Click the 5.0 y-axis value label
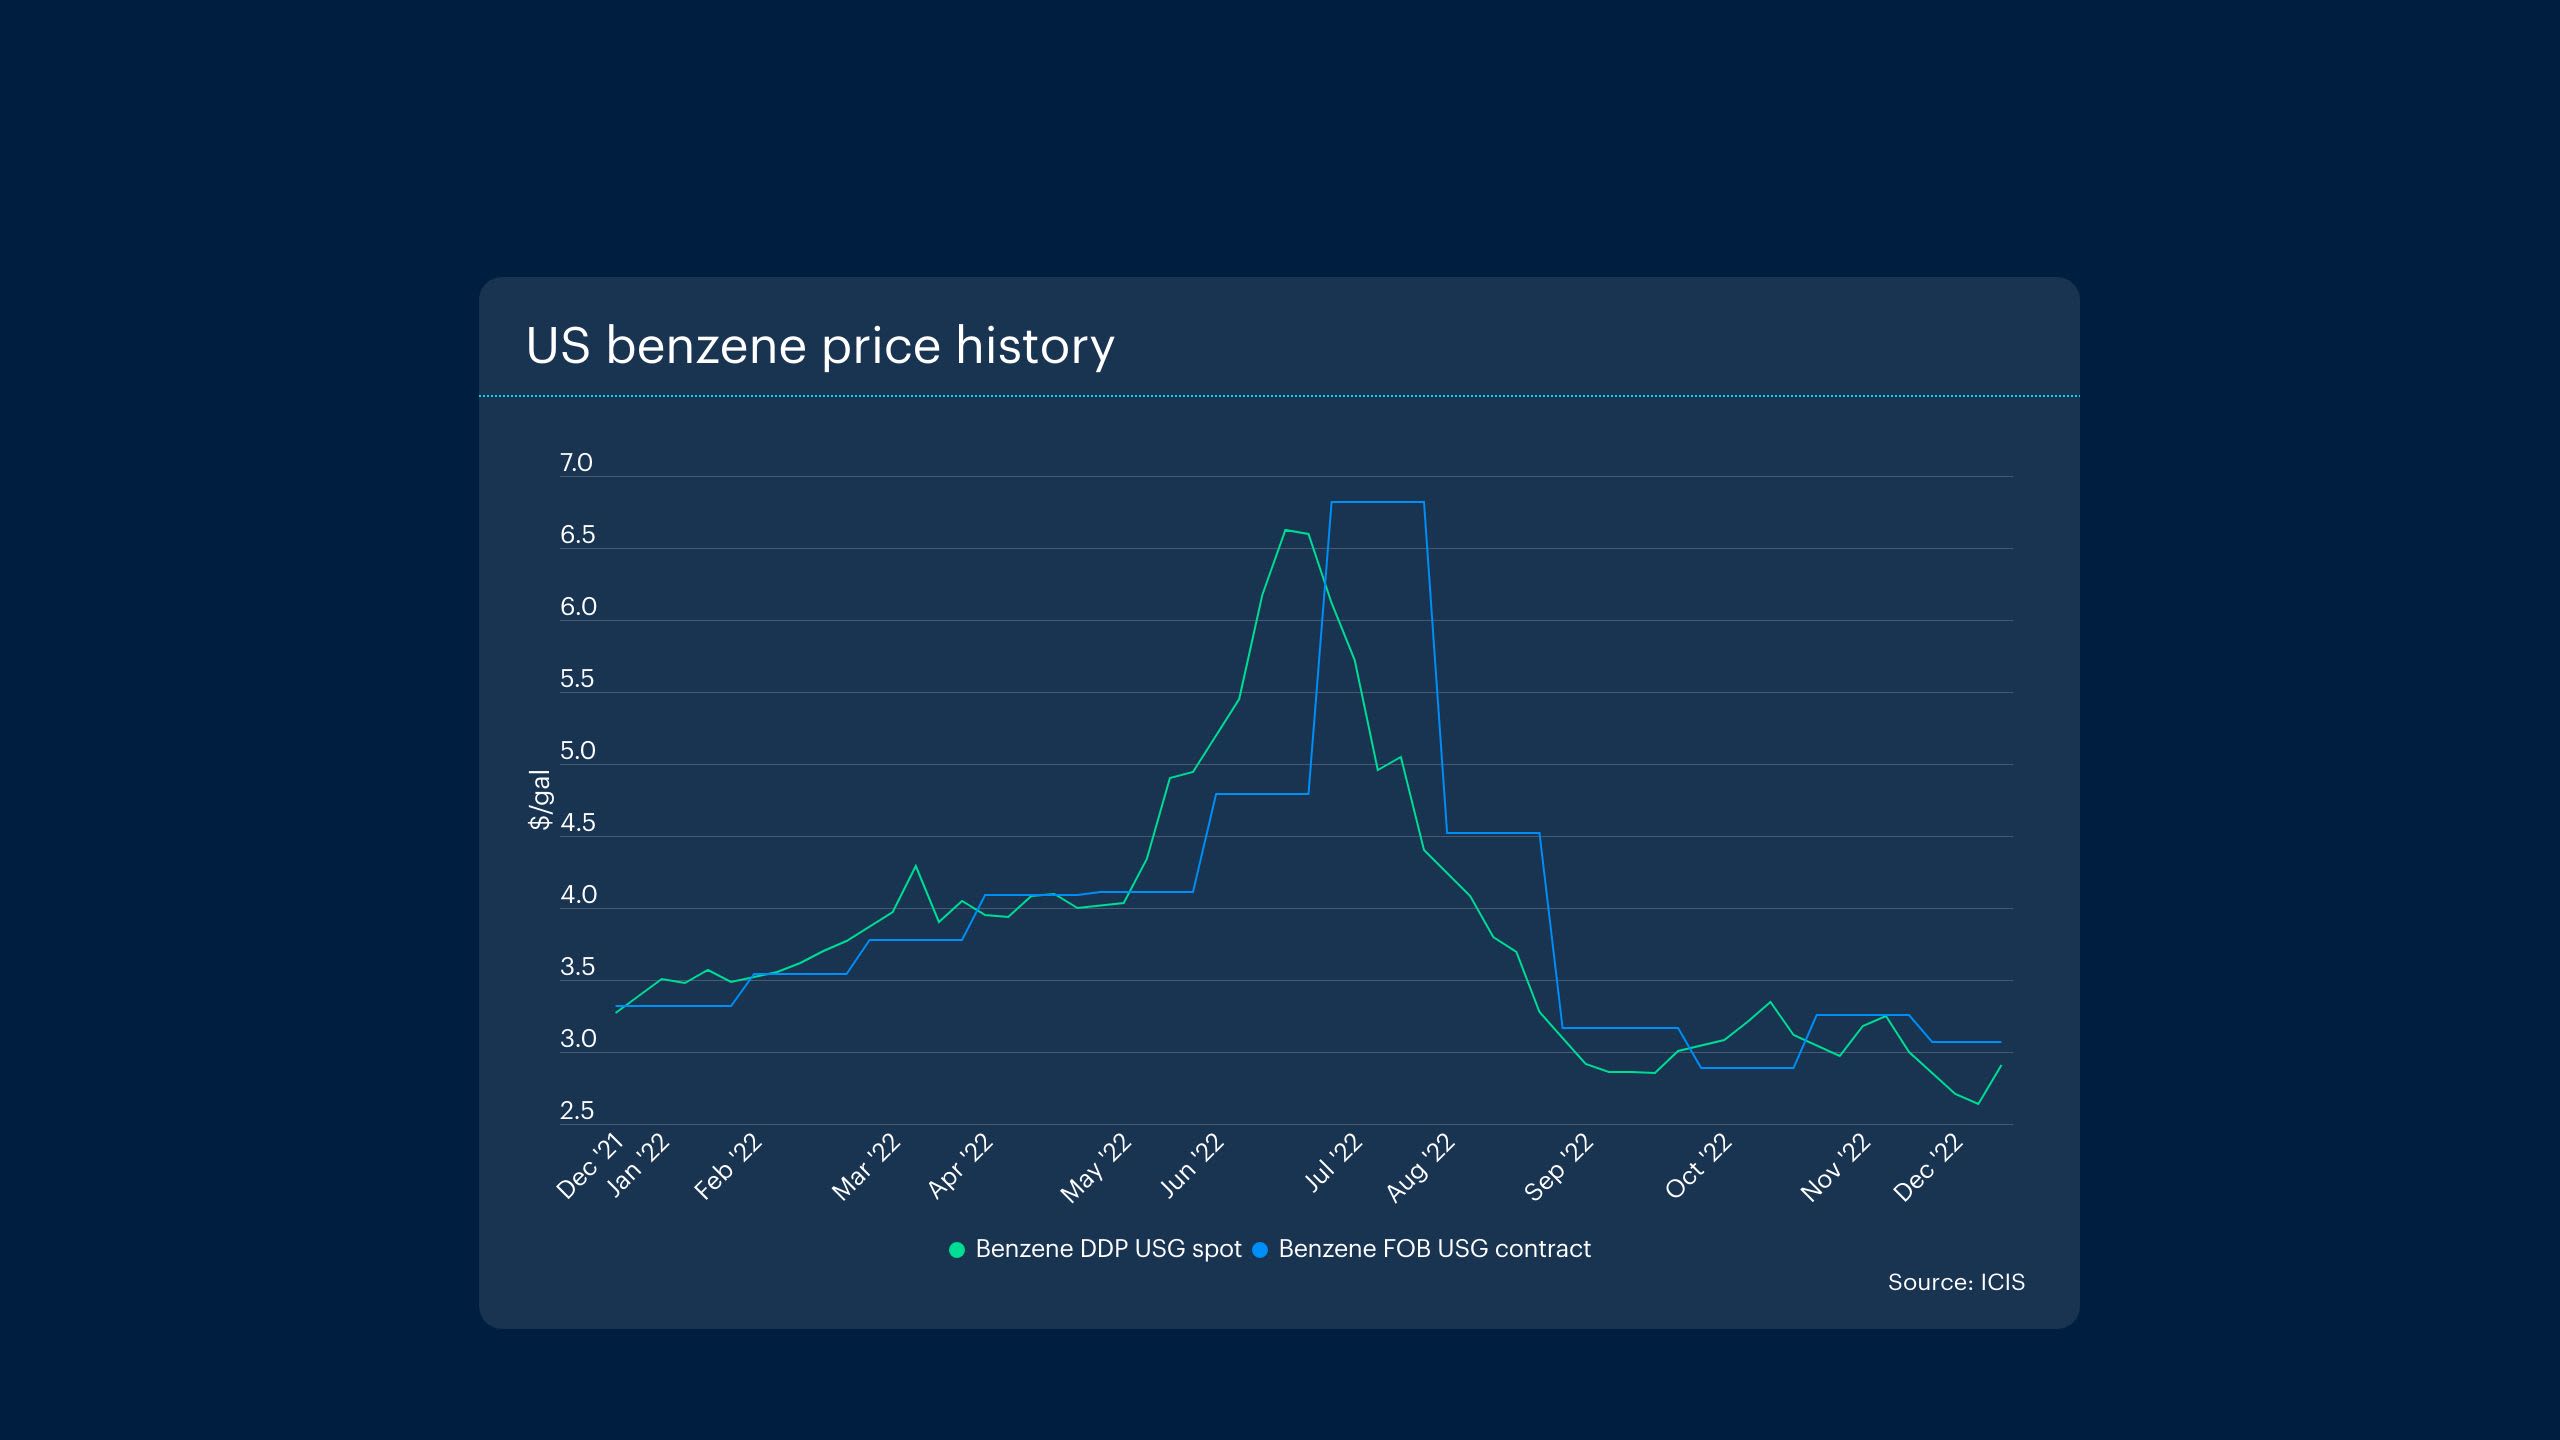2560x1440 pixels. (577, 751)
